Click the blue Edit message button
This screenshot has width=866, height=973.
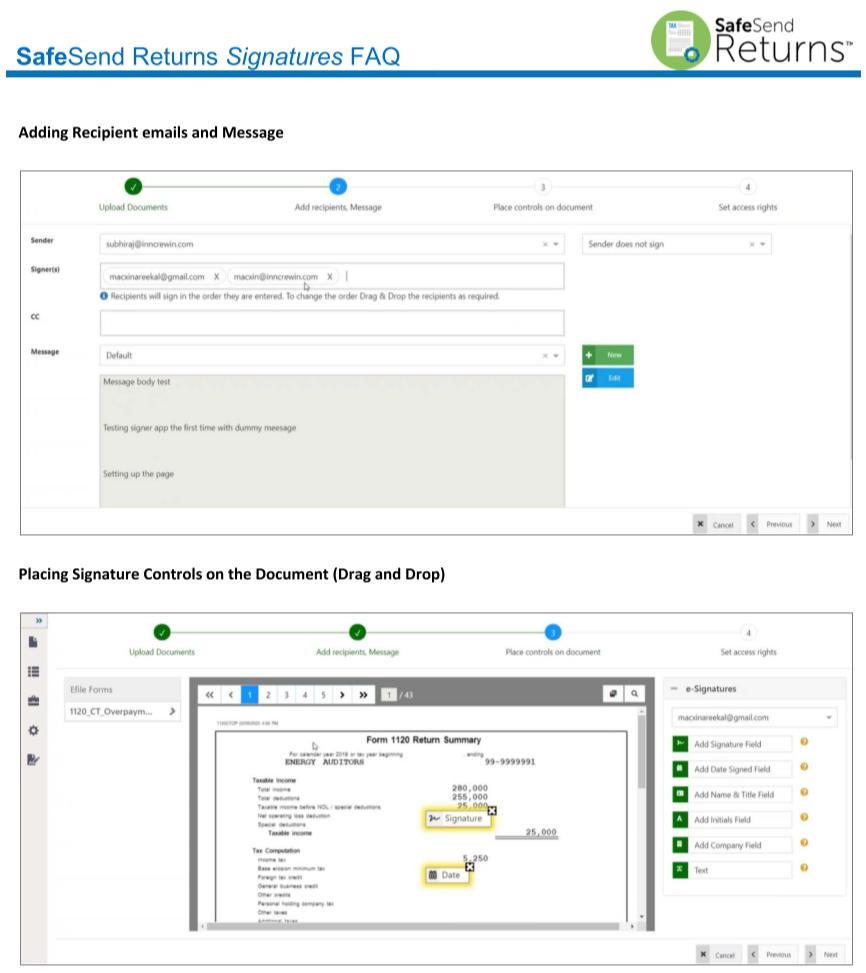point(608,378)
